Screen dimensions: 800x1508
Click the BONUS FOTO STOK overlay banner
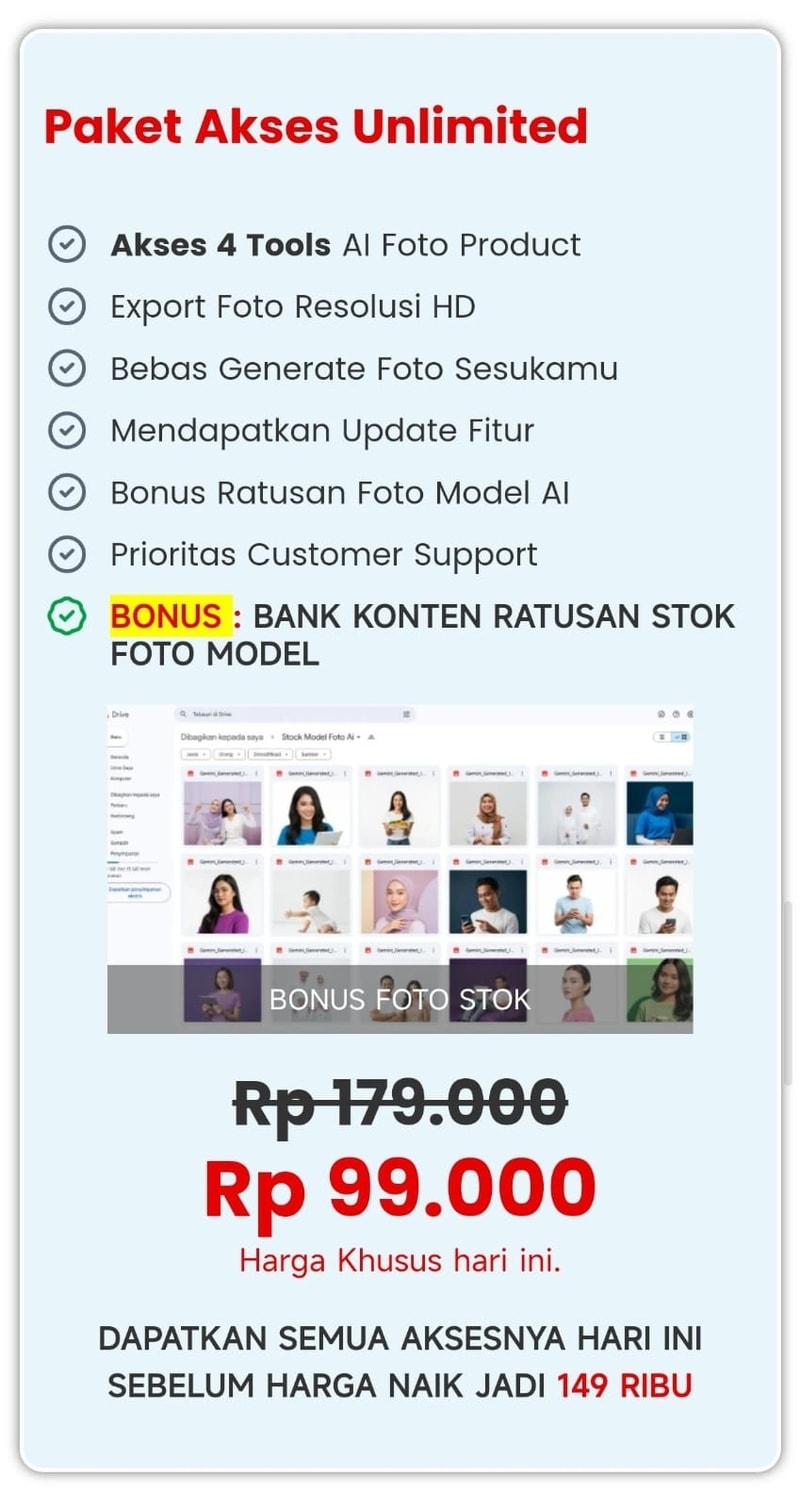point(400,999)
